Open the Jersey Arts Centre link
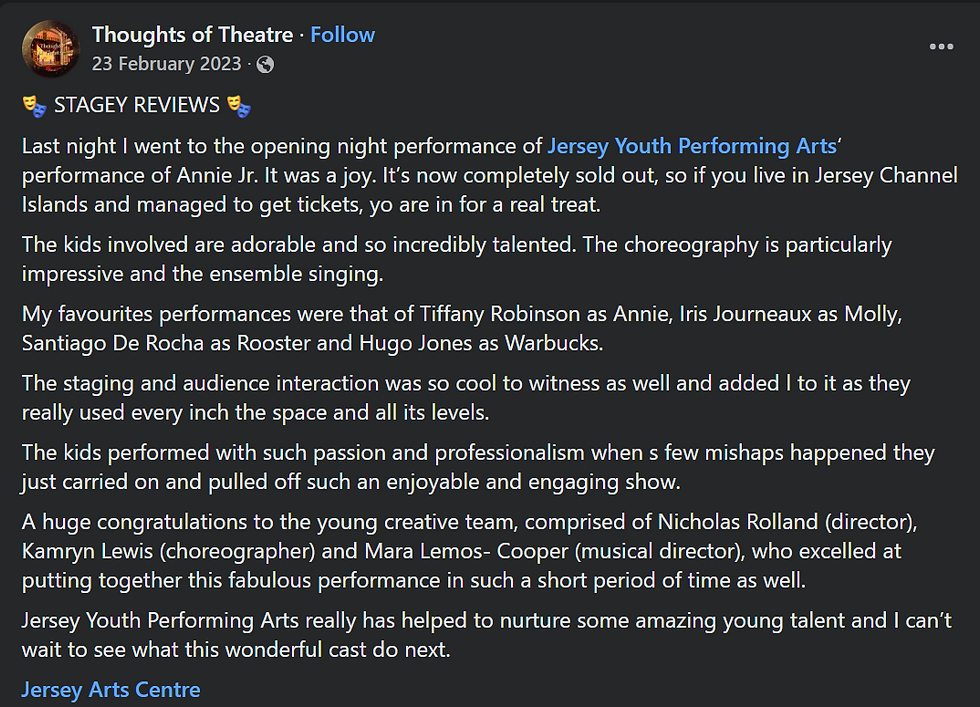 (111, 690)
